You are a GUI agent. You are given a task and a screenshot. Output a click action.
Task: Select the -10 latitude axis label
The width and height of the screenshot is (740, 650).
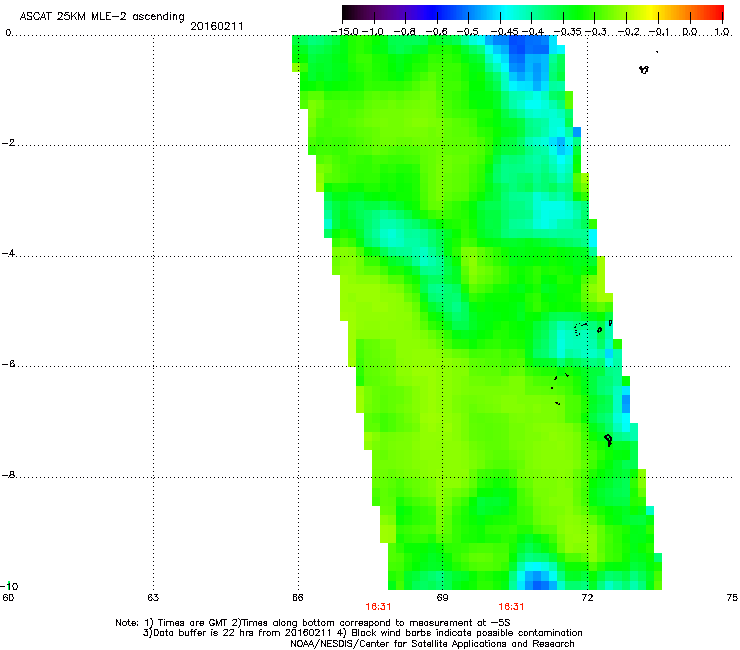pyautogui.click(x=9, y=586)
